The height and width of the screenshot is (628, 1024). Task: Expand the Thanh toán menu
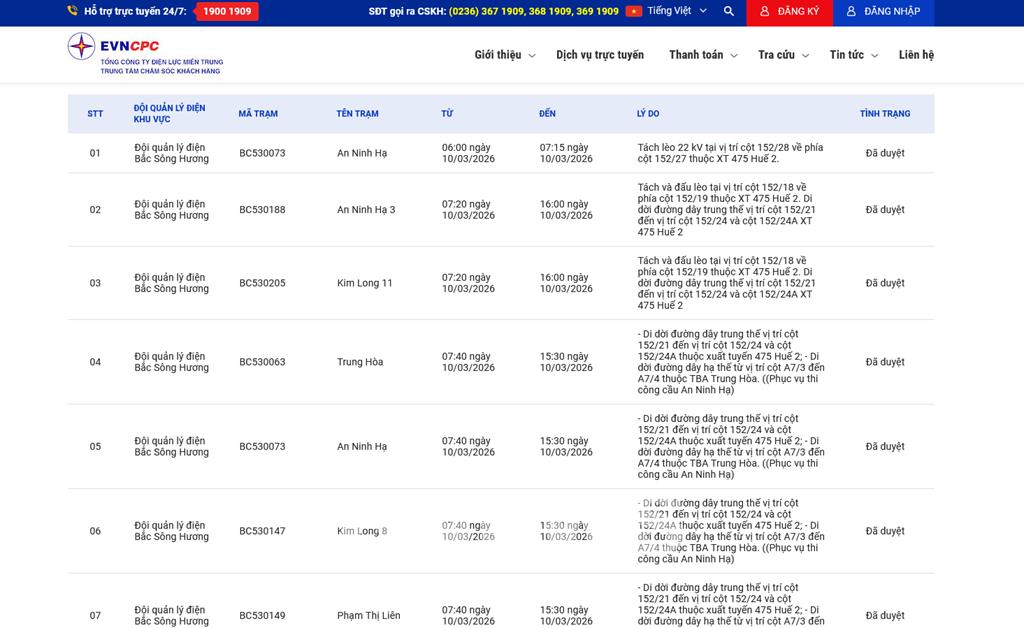702,55
